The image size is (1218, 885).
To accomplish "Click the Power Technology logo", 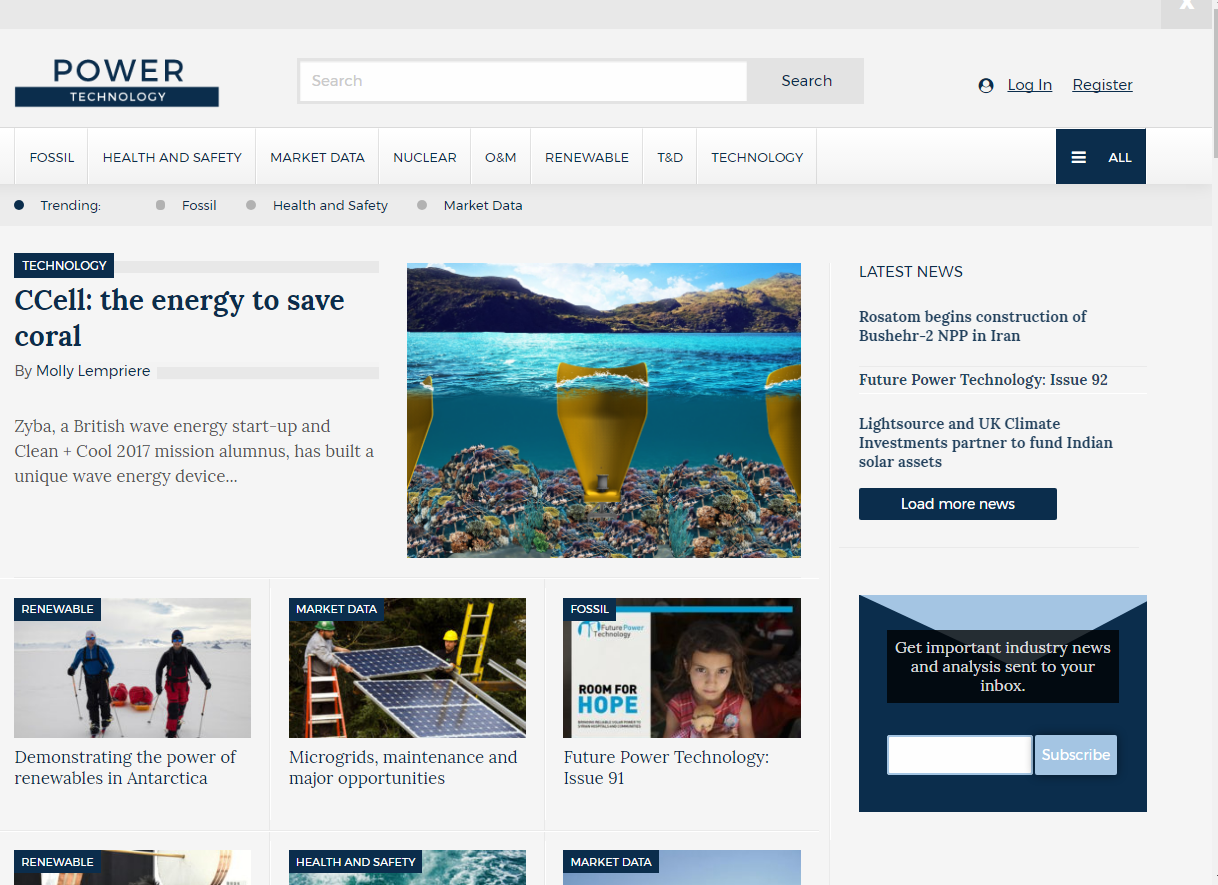I will 117,82.
